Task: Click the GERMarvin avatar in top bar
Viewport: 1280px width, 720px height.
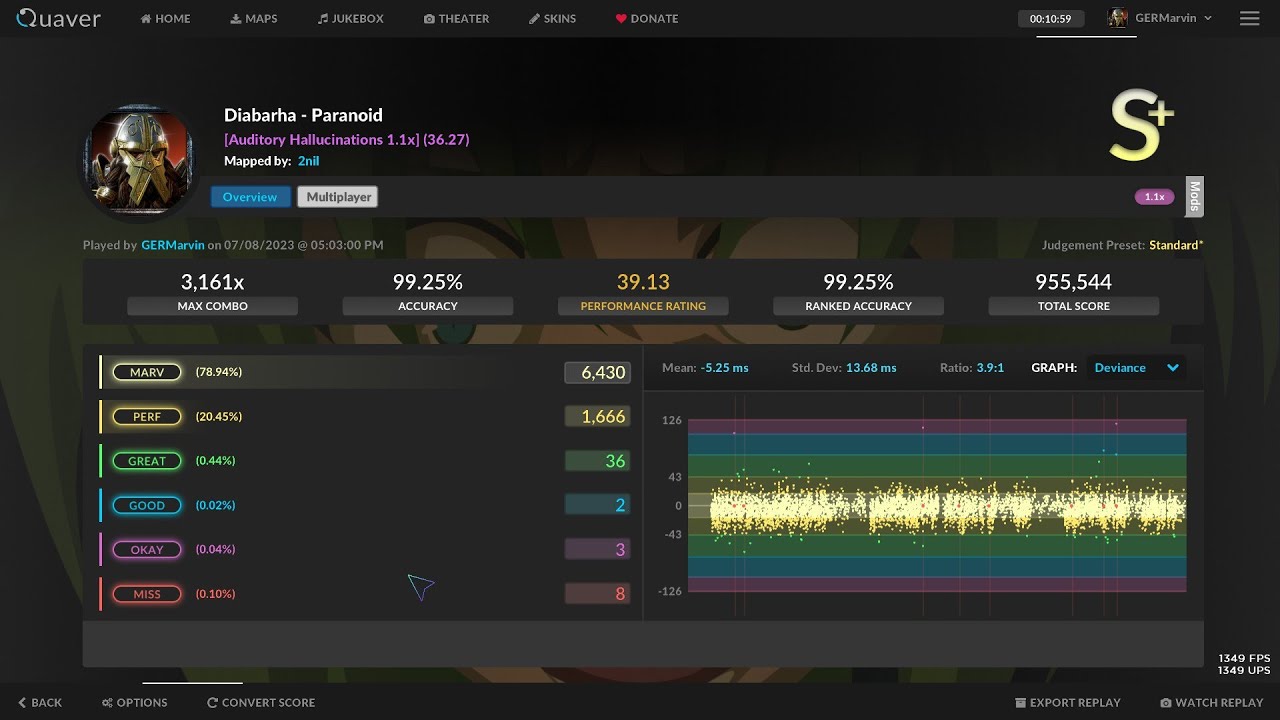Action: [x=1118, y=18]
